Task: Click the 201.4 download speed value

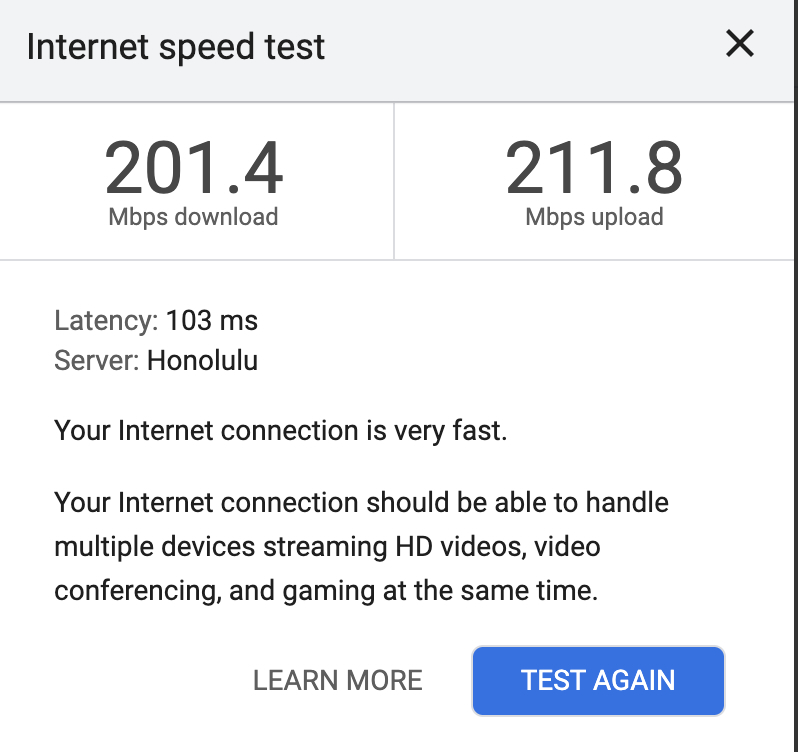Action: (194, 168)
